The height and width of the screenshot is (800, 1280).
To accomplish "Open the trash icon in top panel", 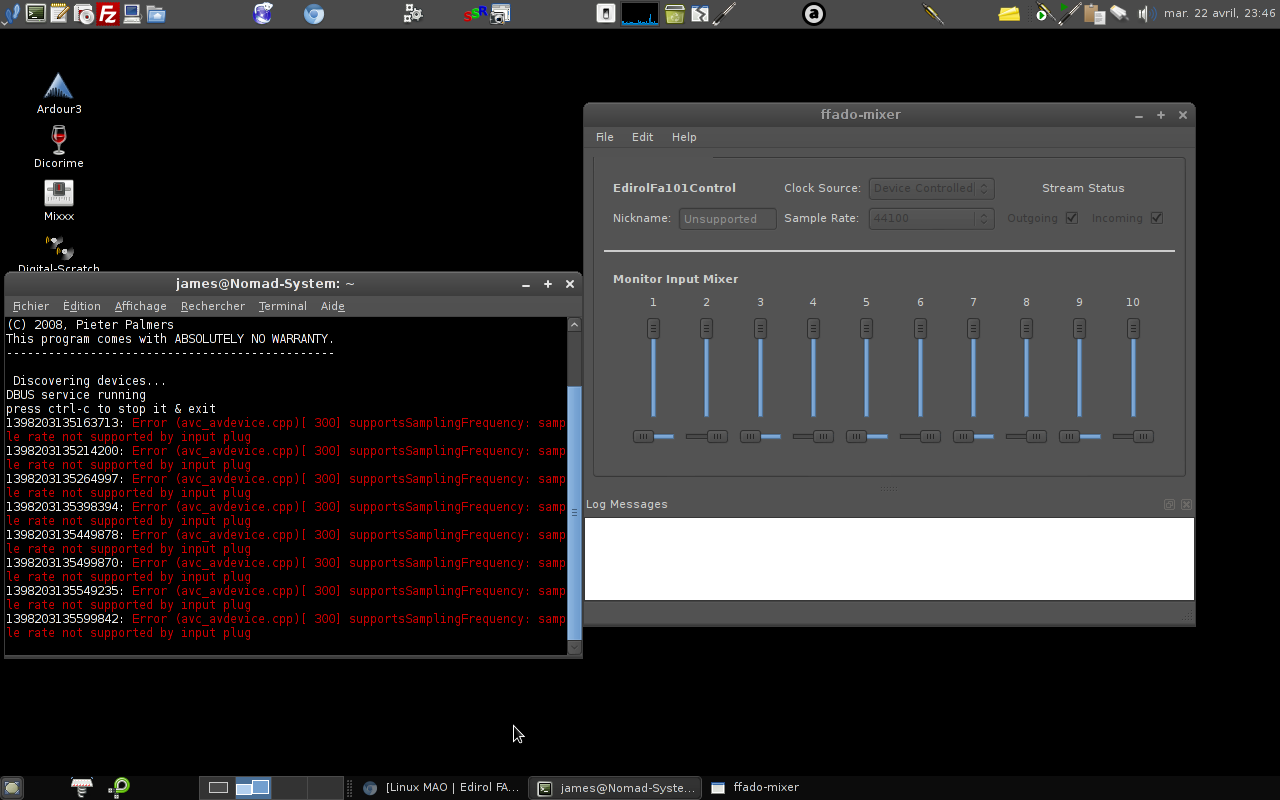I will [x=675, y=14].
